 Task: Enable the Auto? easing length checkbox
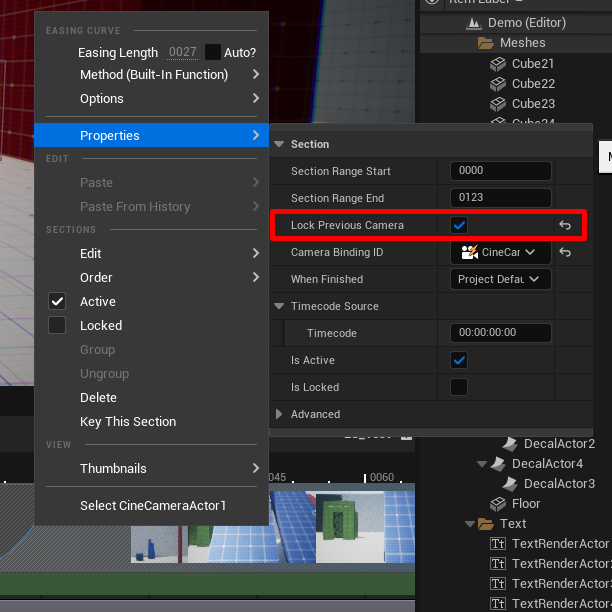[x=213, y=52]
